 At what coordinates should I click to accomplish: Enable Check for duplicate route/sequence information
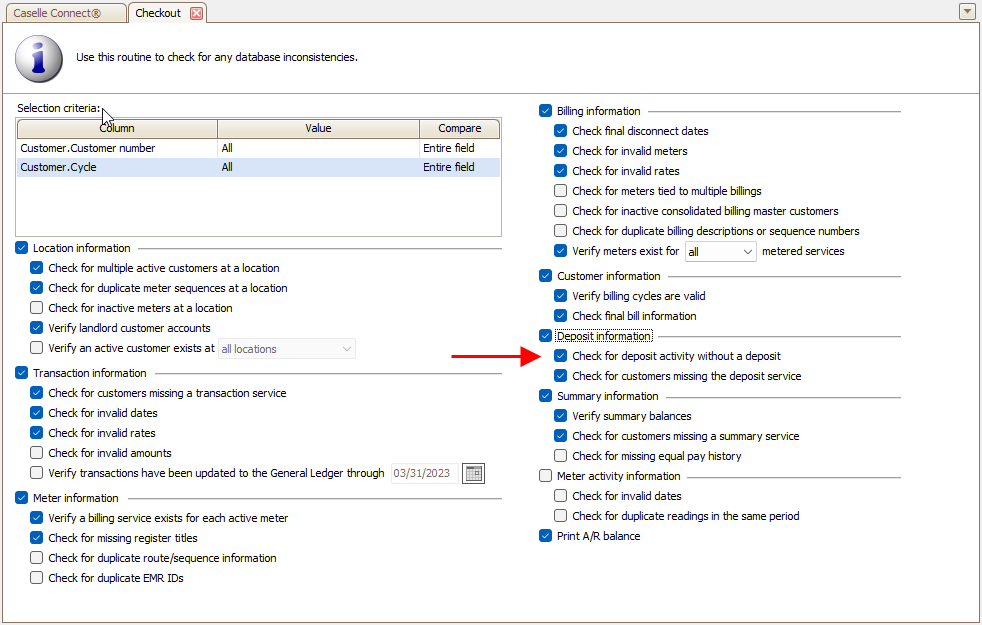coord(37,558)
